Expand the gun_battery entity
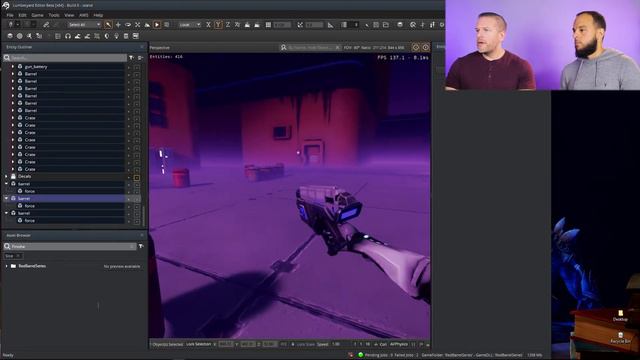The image size is (640, 360). point(13,67)
